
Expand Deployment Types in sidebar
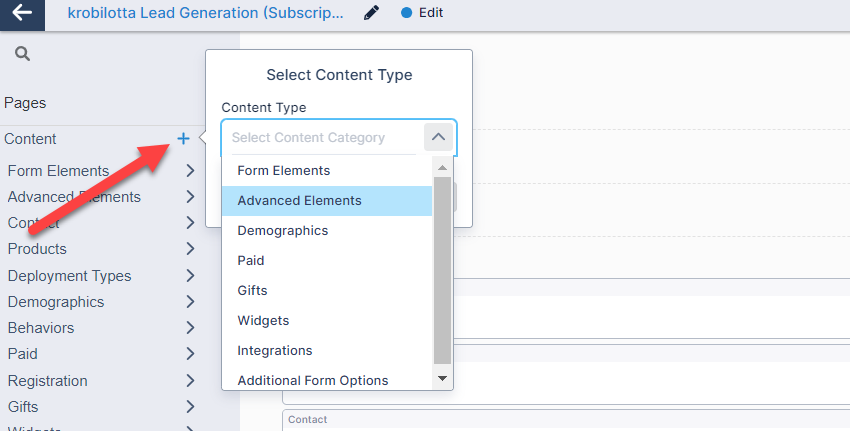click(x=190, y=276)
